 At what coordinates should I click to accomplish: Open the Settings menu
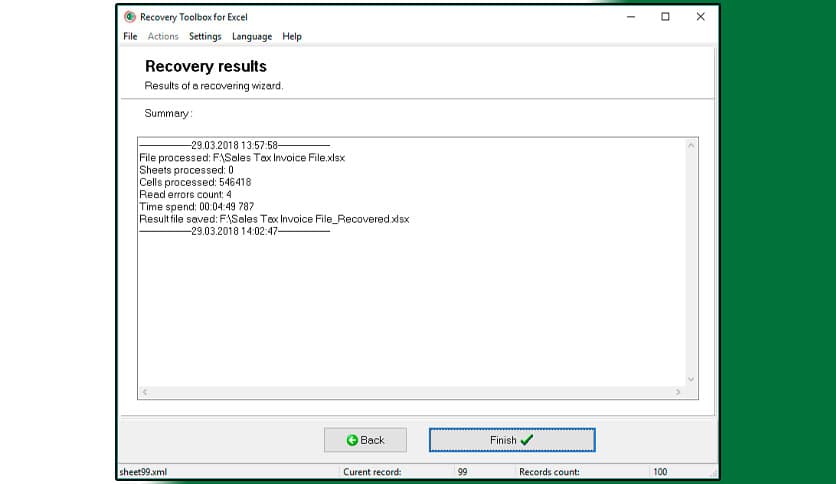pyautogui.click(x=205, y=36)
